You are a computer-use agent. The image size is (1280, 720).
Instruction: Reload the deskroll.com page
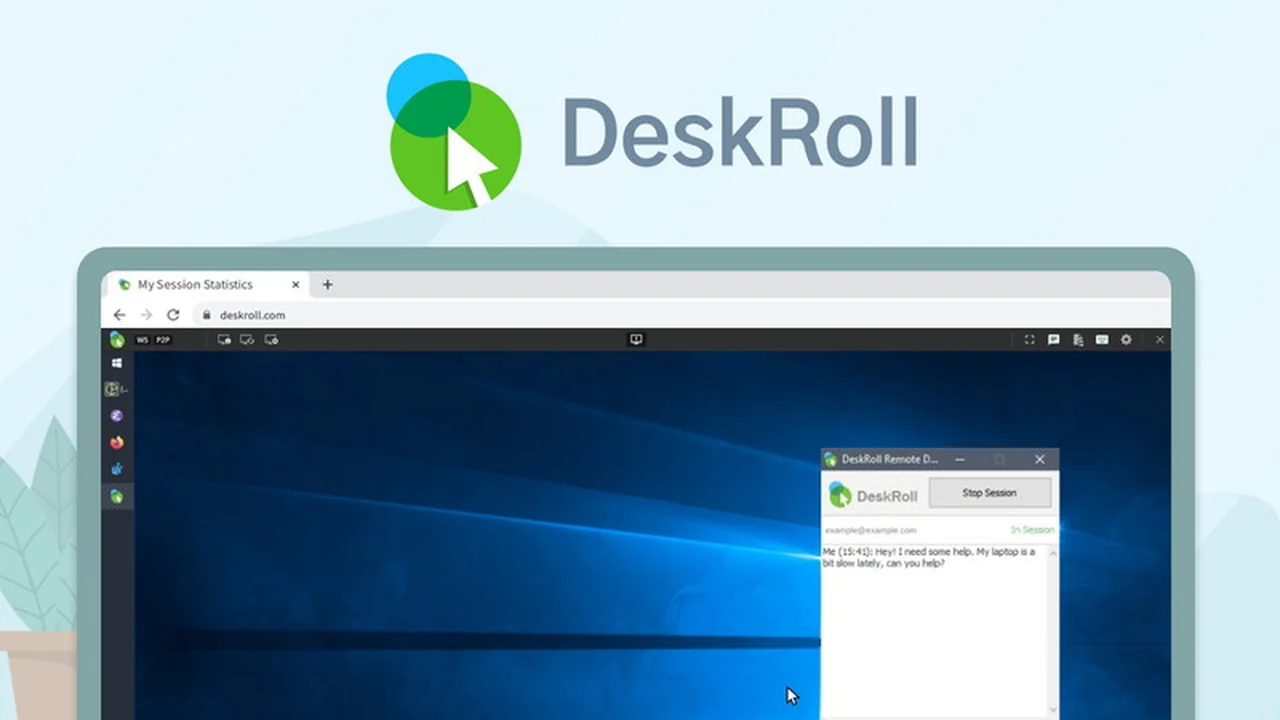(x=173, y=315)
